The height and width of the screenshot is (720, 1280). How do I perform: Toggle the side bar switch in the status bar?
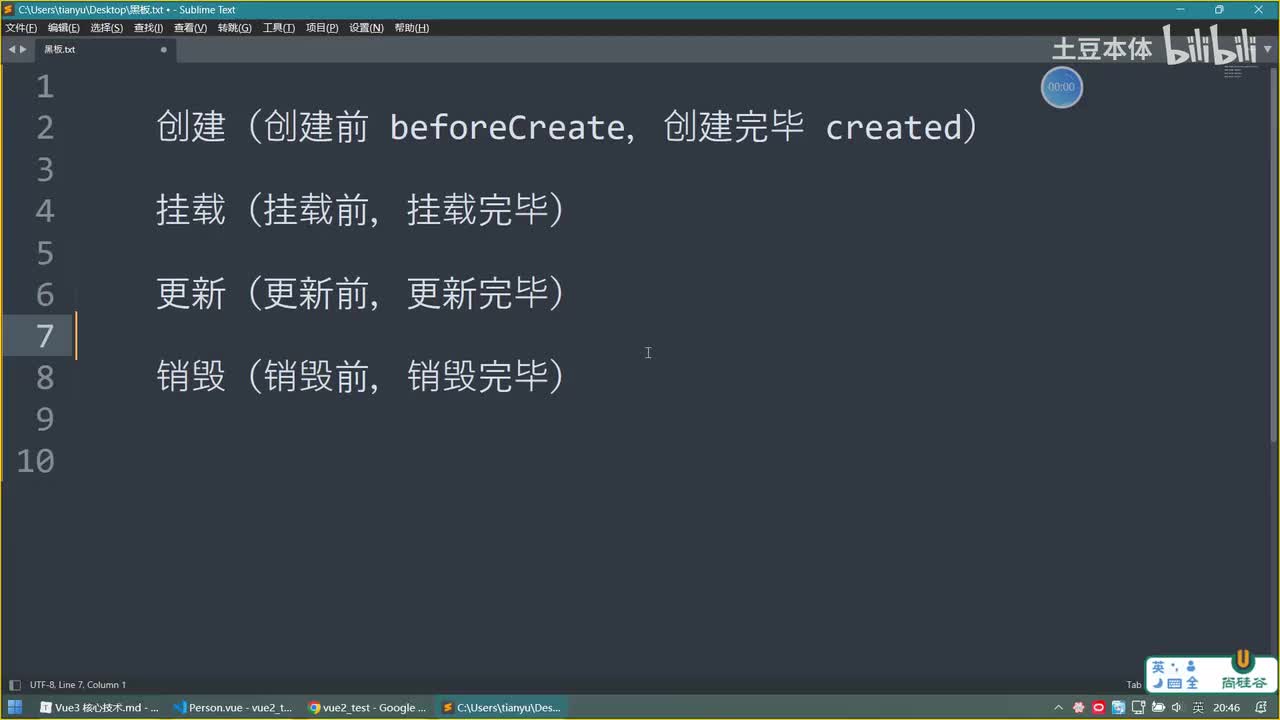pyautogui.click(x=13, y=685)
